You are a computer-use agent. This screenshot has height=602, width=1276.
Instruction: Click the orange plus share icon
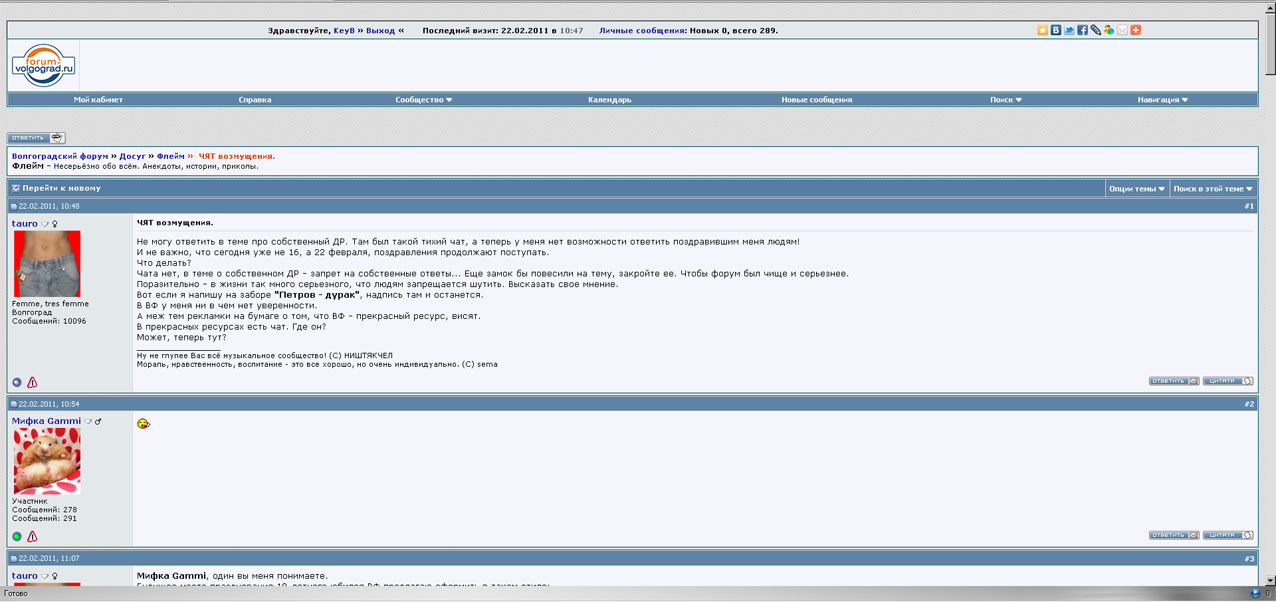(x=1135, y=30)
